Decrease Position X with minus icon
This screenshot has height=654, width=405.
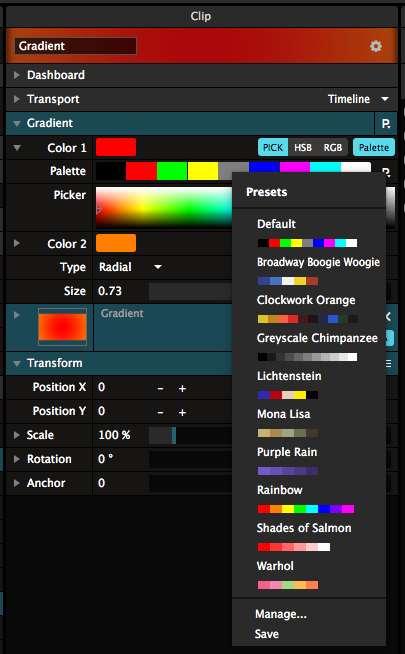point(160,388)
